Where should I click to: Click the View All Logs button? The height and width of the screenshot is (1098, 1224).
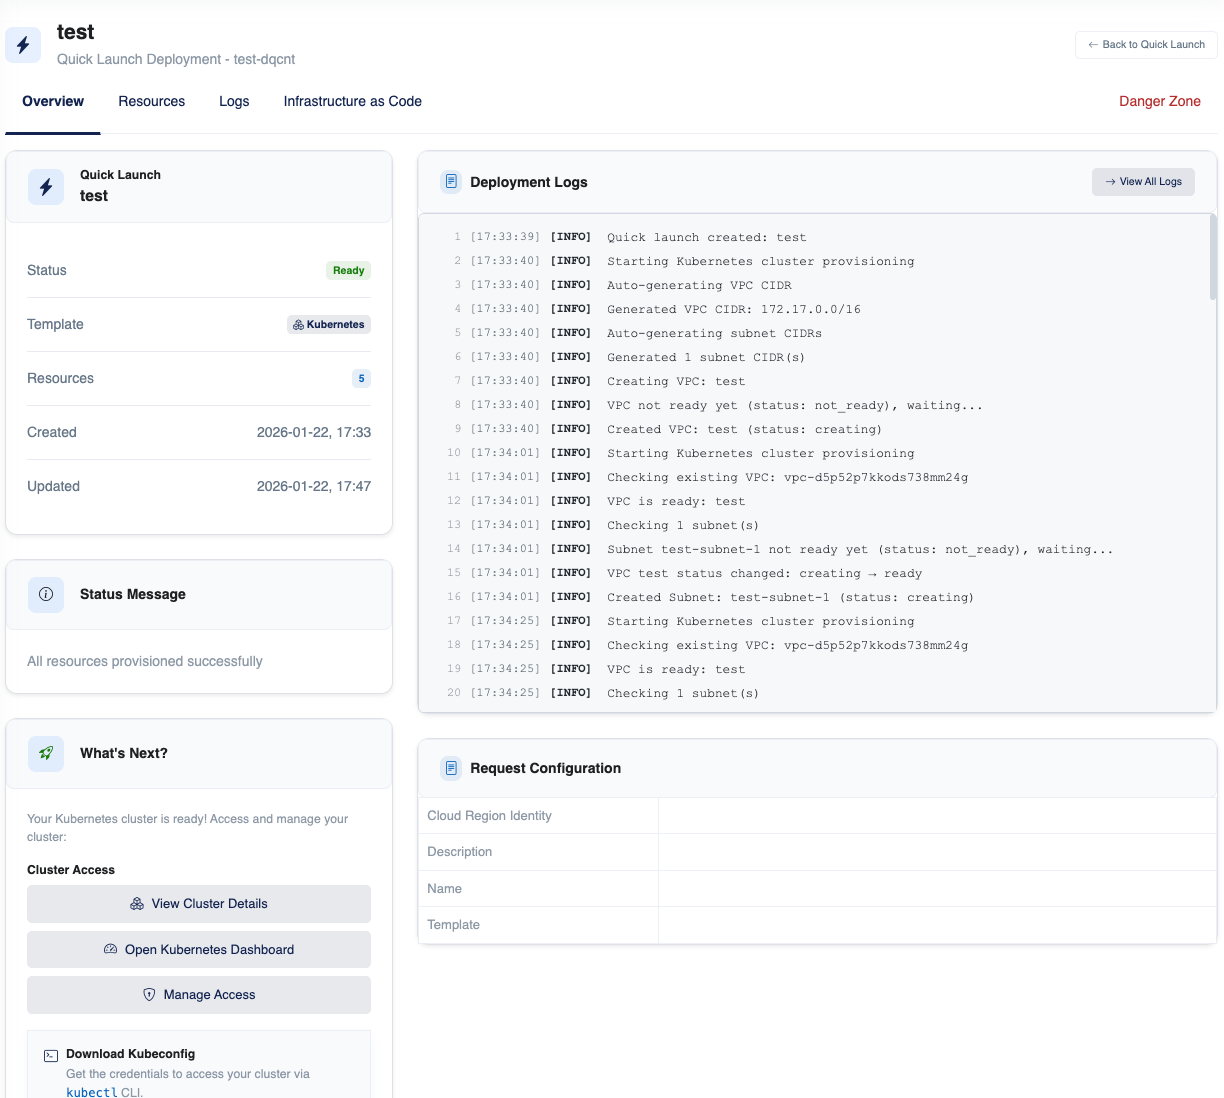(x=1143, y=182)
